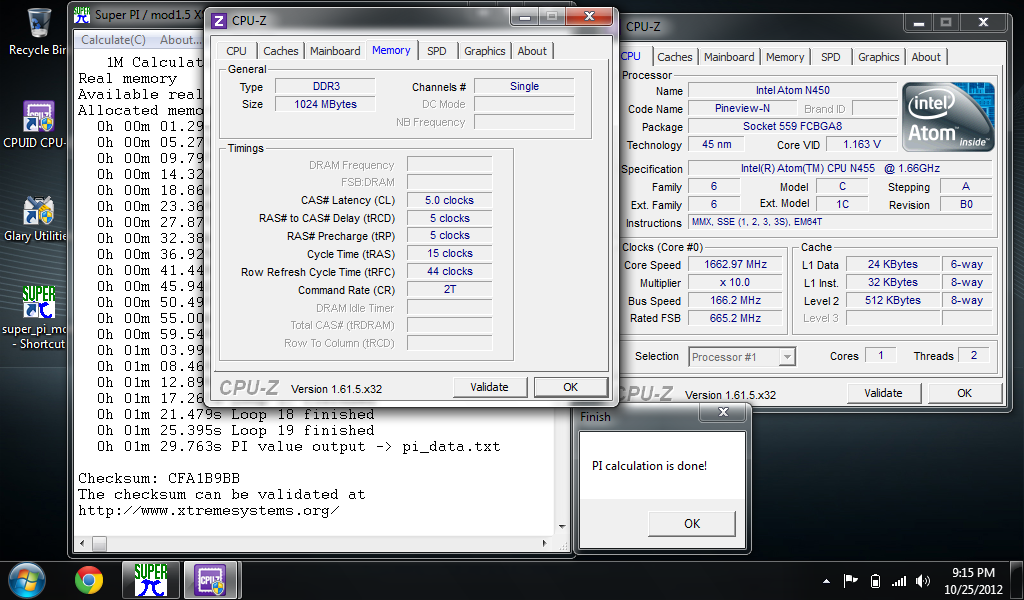
Task: Open the network signal tray icon
Action: coord(899,580)
